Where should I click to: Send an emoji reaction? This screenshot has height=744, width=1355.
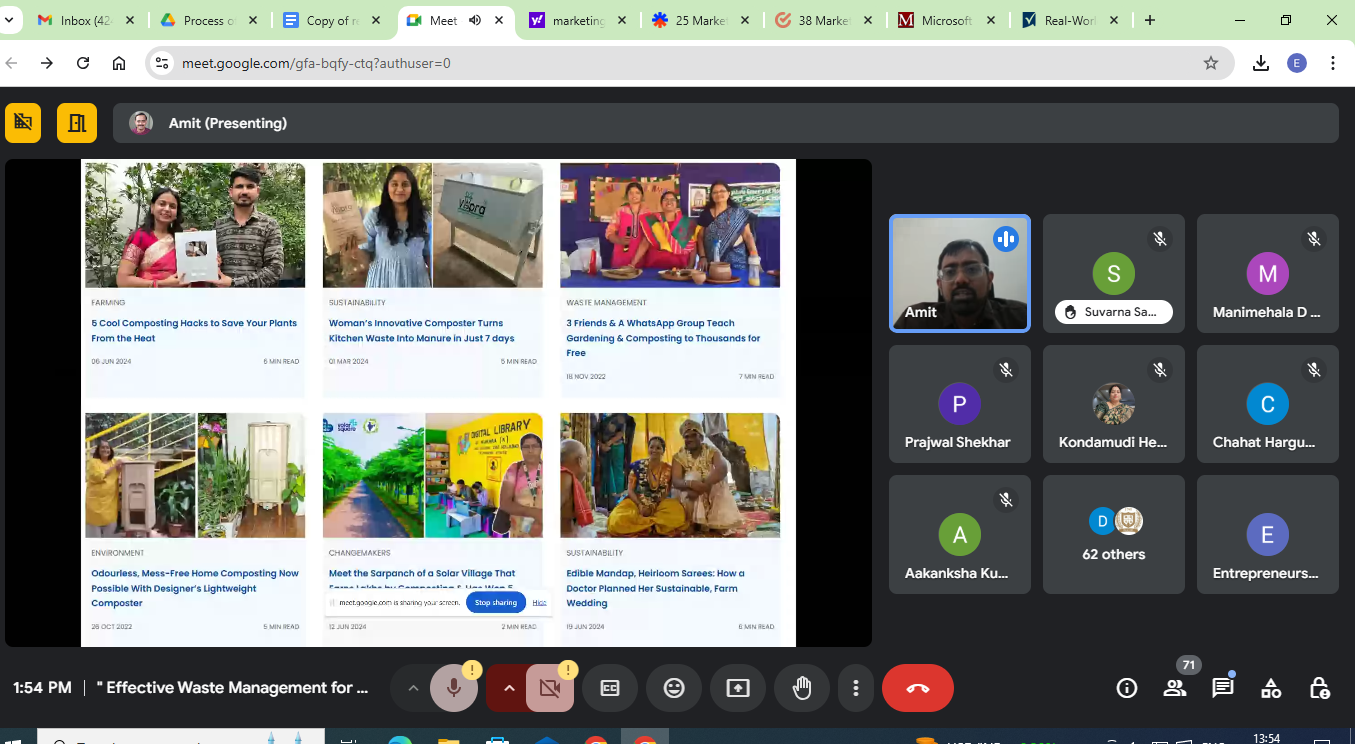point(674,688)
